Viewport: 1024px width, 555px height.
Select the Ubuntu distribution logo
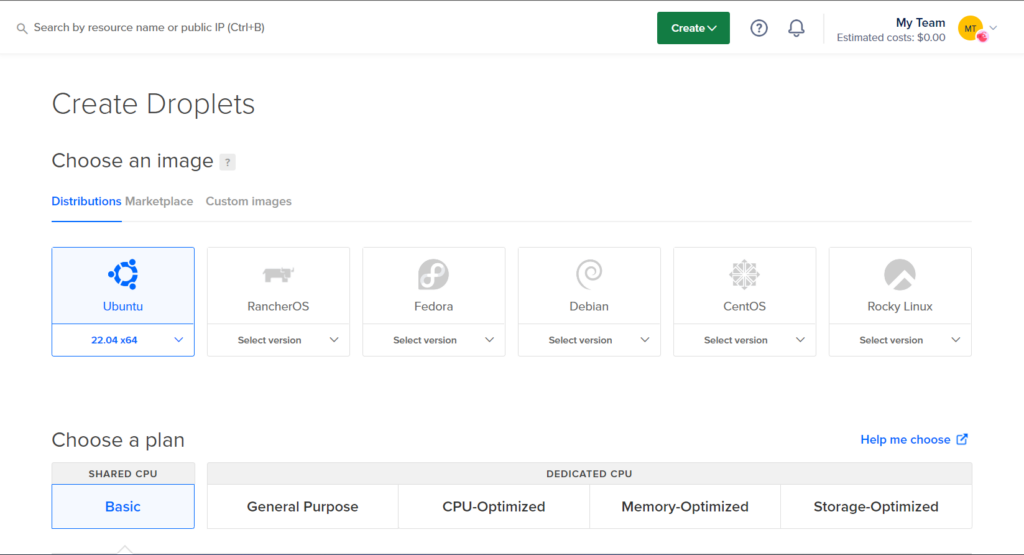pyautogui.click(x=123, y=274)
